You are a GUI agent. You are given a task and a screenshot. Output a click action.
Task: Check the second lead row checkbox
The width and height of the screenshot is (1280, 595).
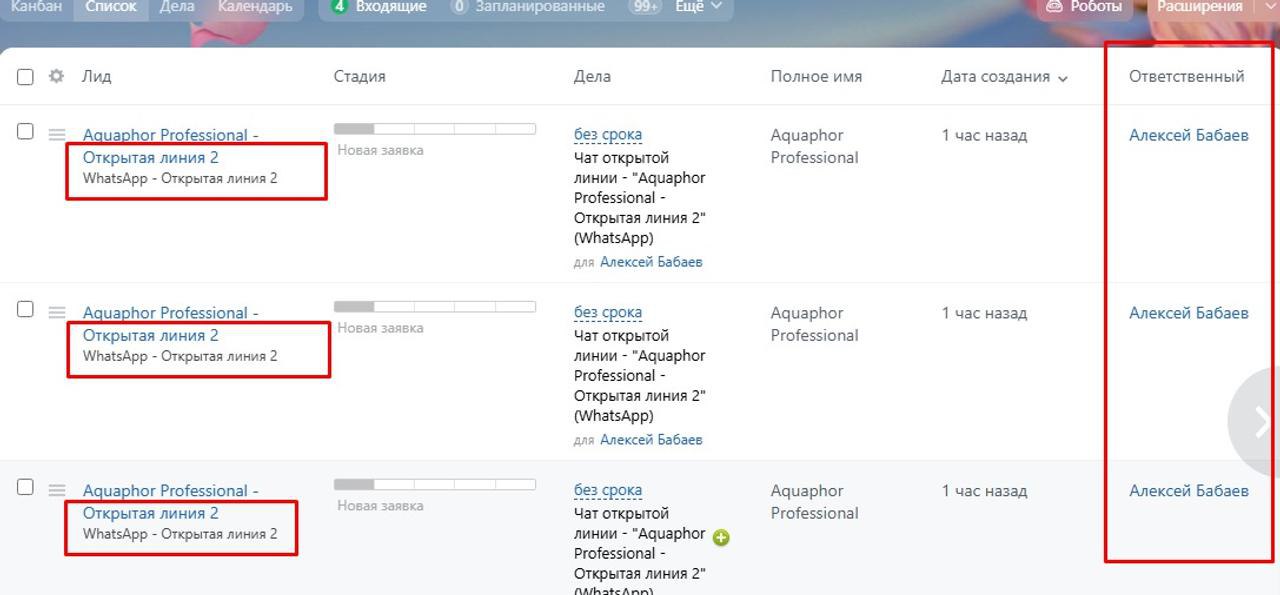25,309
